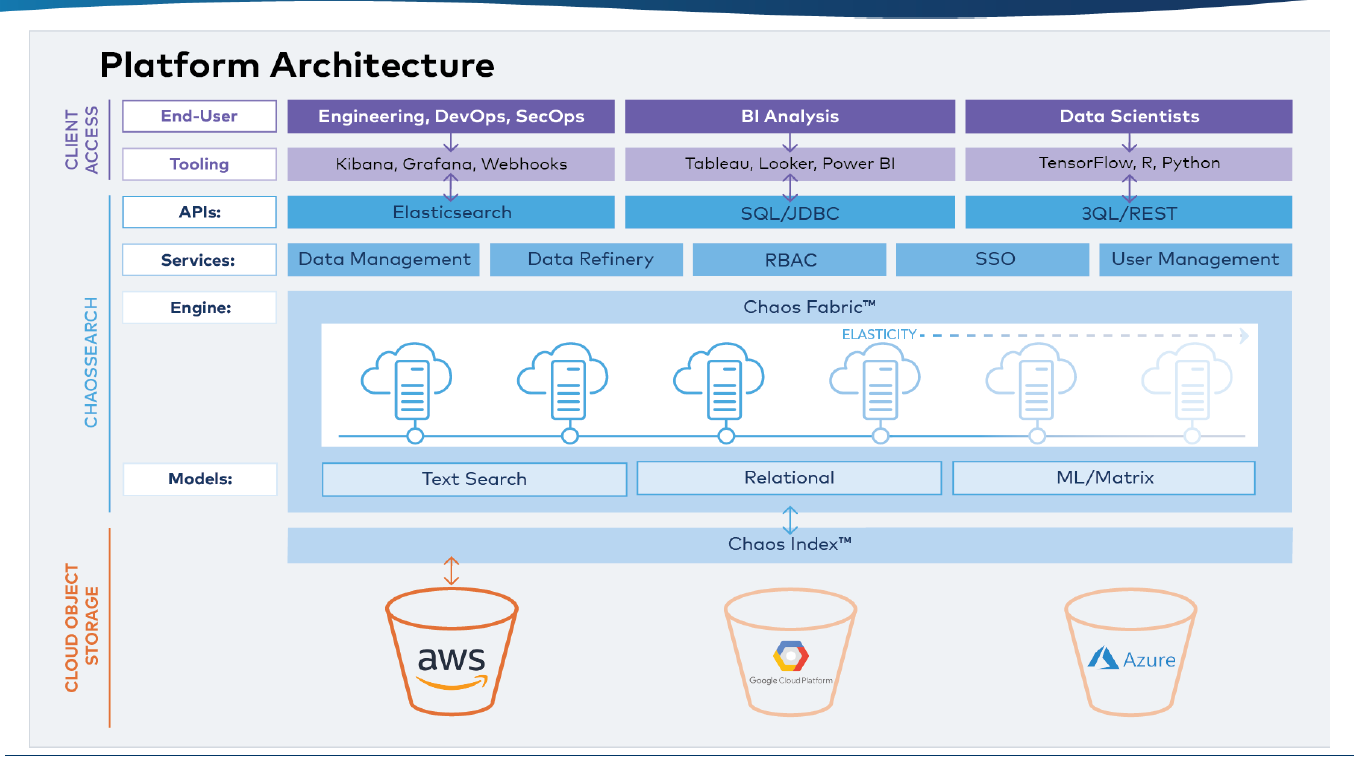The image size is (1357, 769).
Task: Click the Services: label box
Action: [x=199, y=260]
